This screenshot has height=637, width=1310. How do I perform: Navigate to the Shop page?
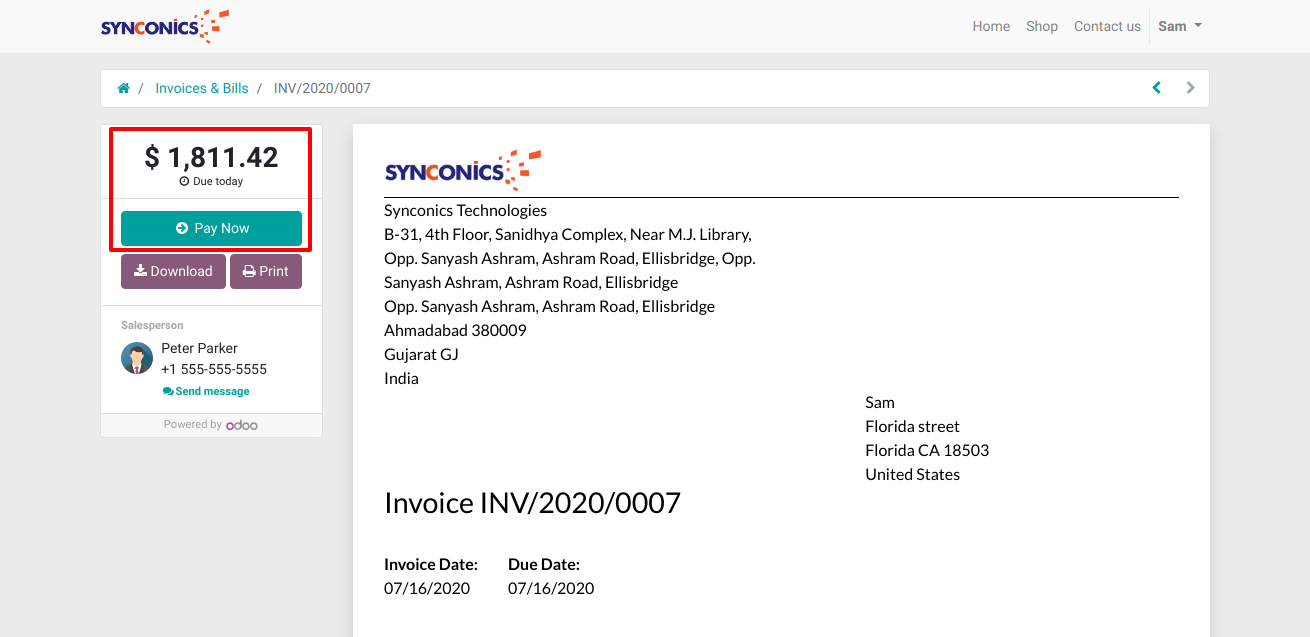(1041, 26)
